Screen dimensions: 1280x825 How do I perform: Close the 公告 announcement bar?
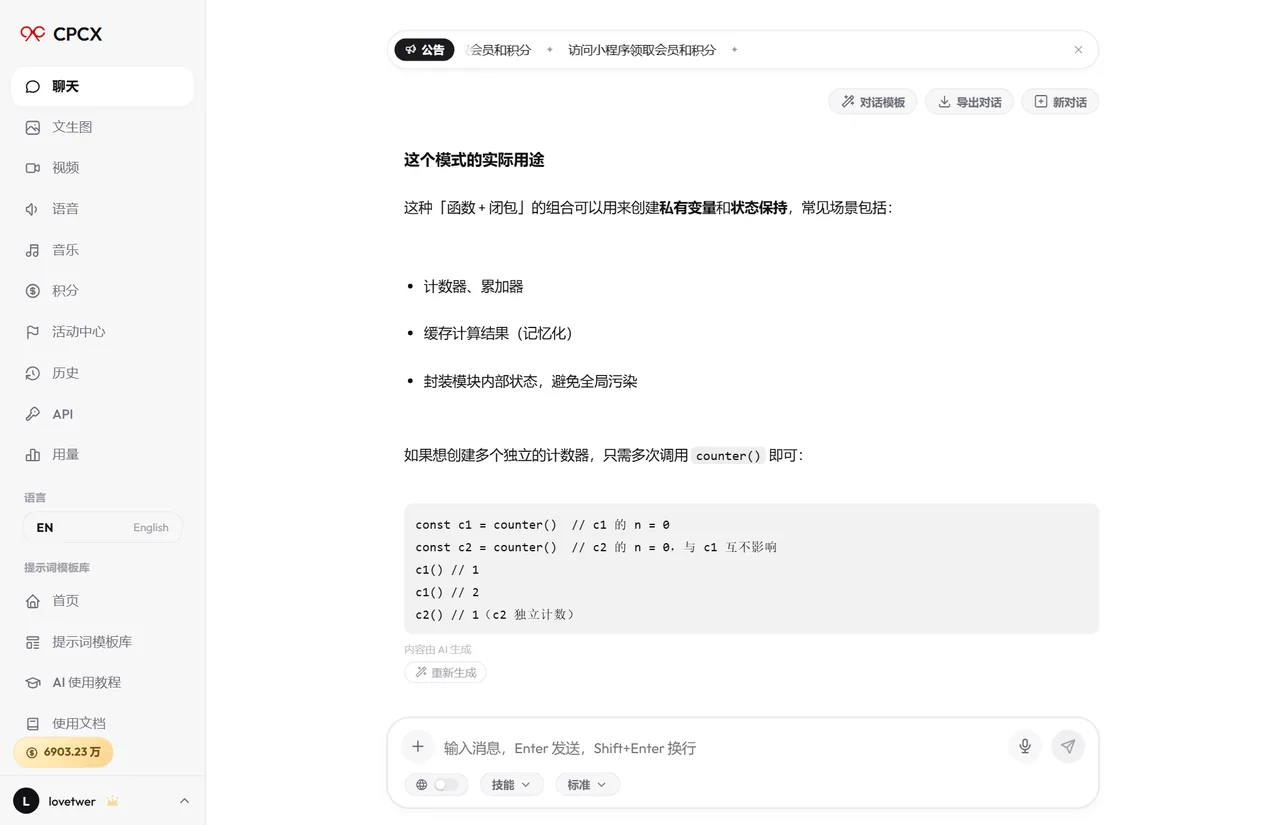click(1078, 50)
